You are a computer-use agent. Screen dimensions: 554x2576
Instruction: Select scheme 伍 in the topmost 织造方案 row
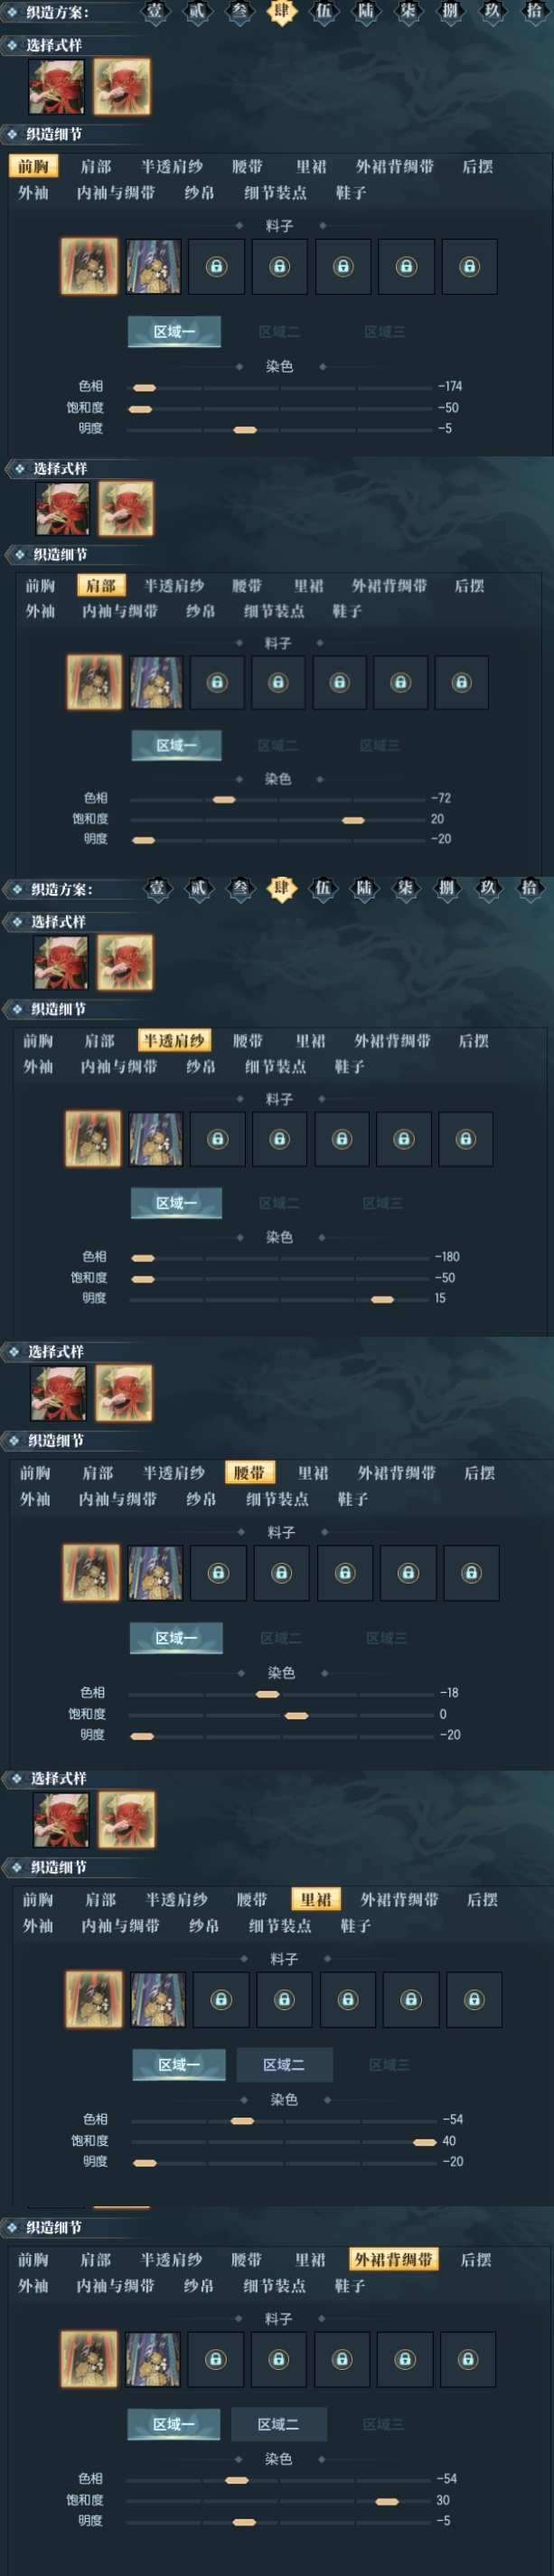pos(323,11)
